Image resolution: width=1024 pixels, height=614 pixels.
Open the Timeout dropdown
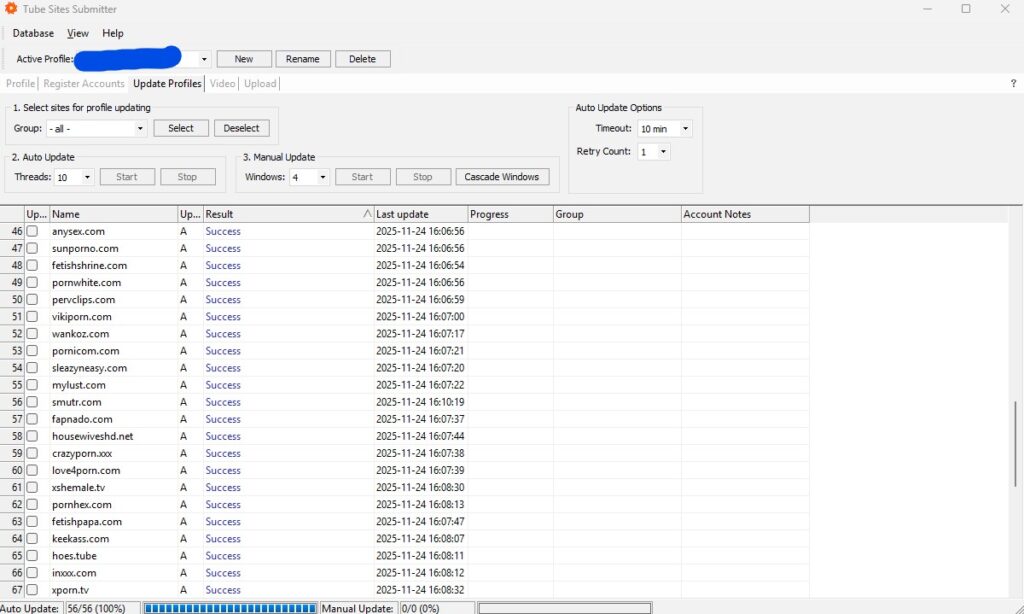point(684,129)
